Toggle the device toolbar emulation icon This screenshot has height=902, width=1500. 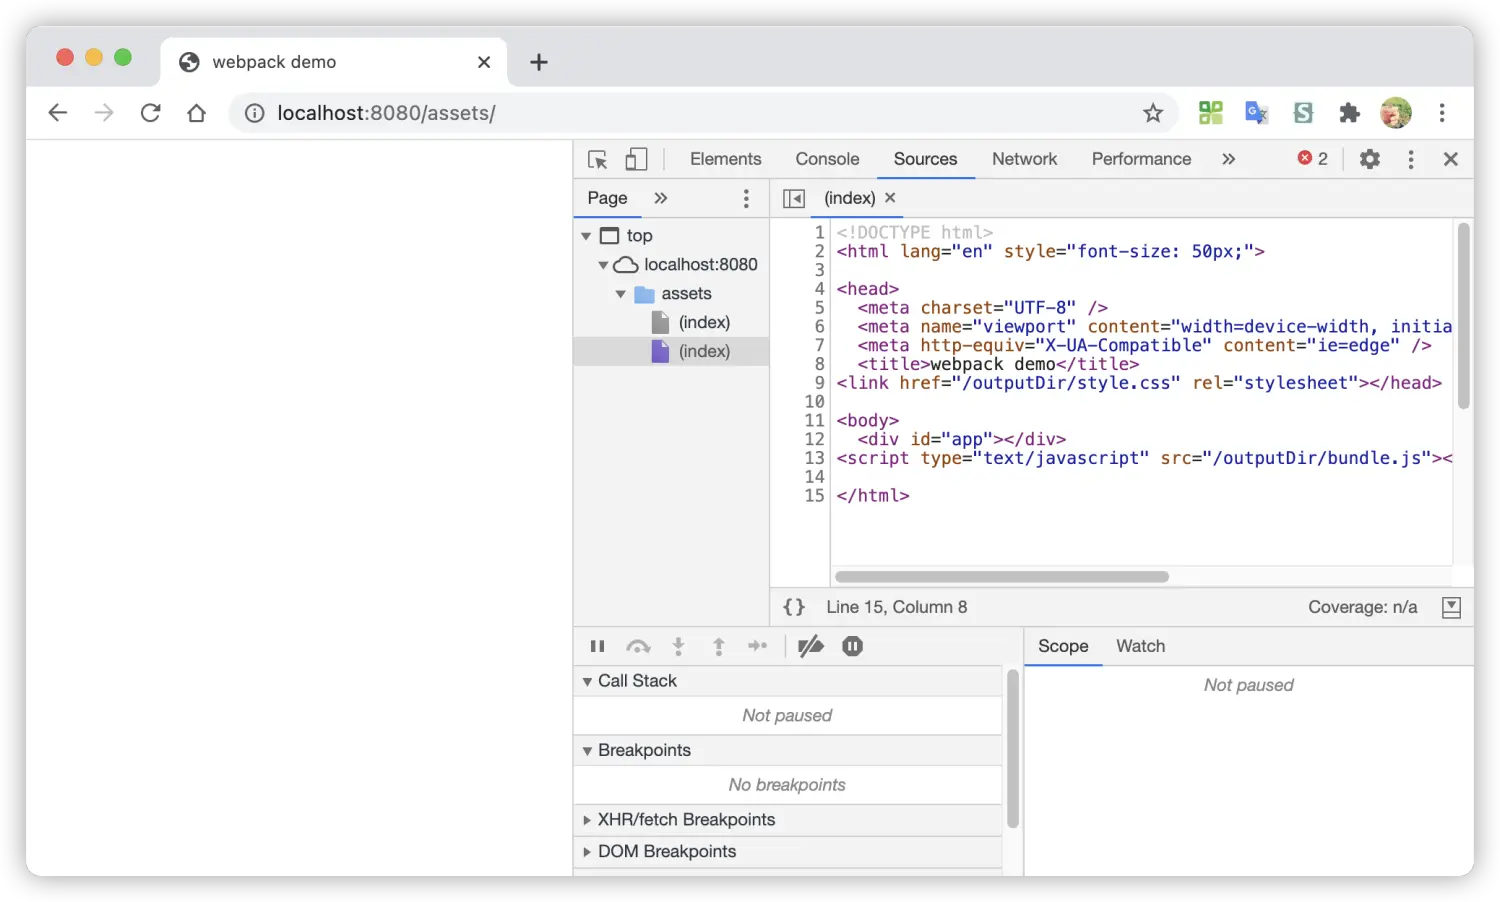coord(636,160)
